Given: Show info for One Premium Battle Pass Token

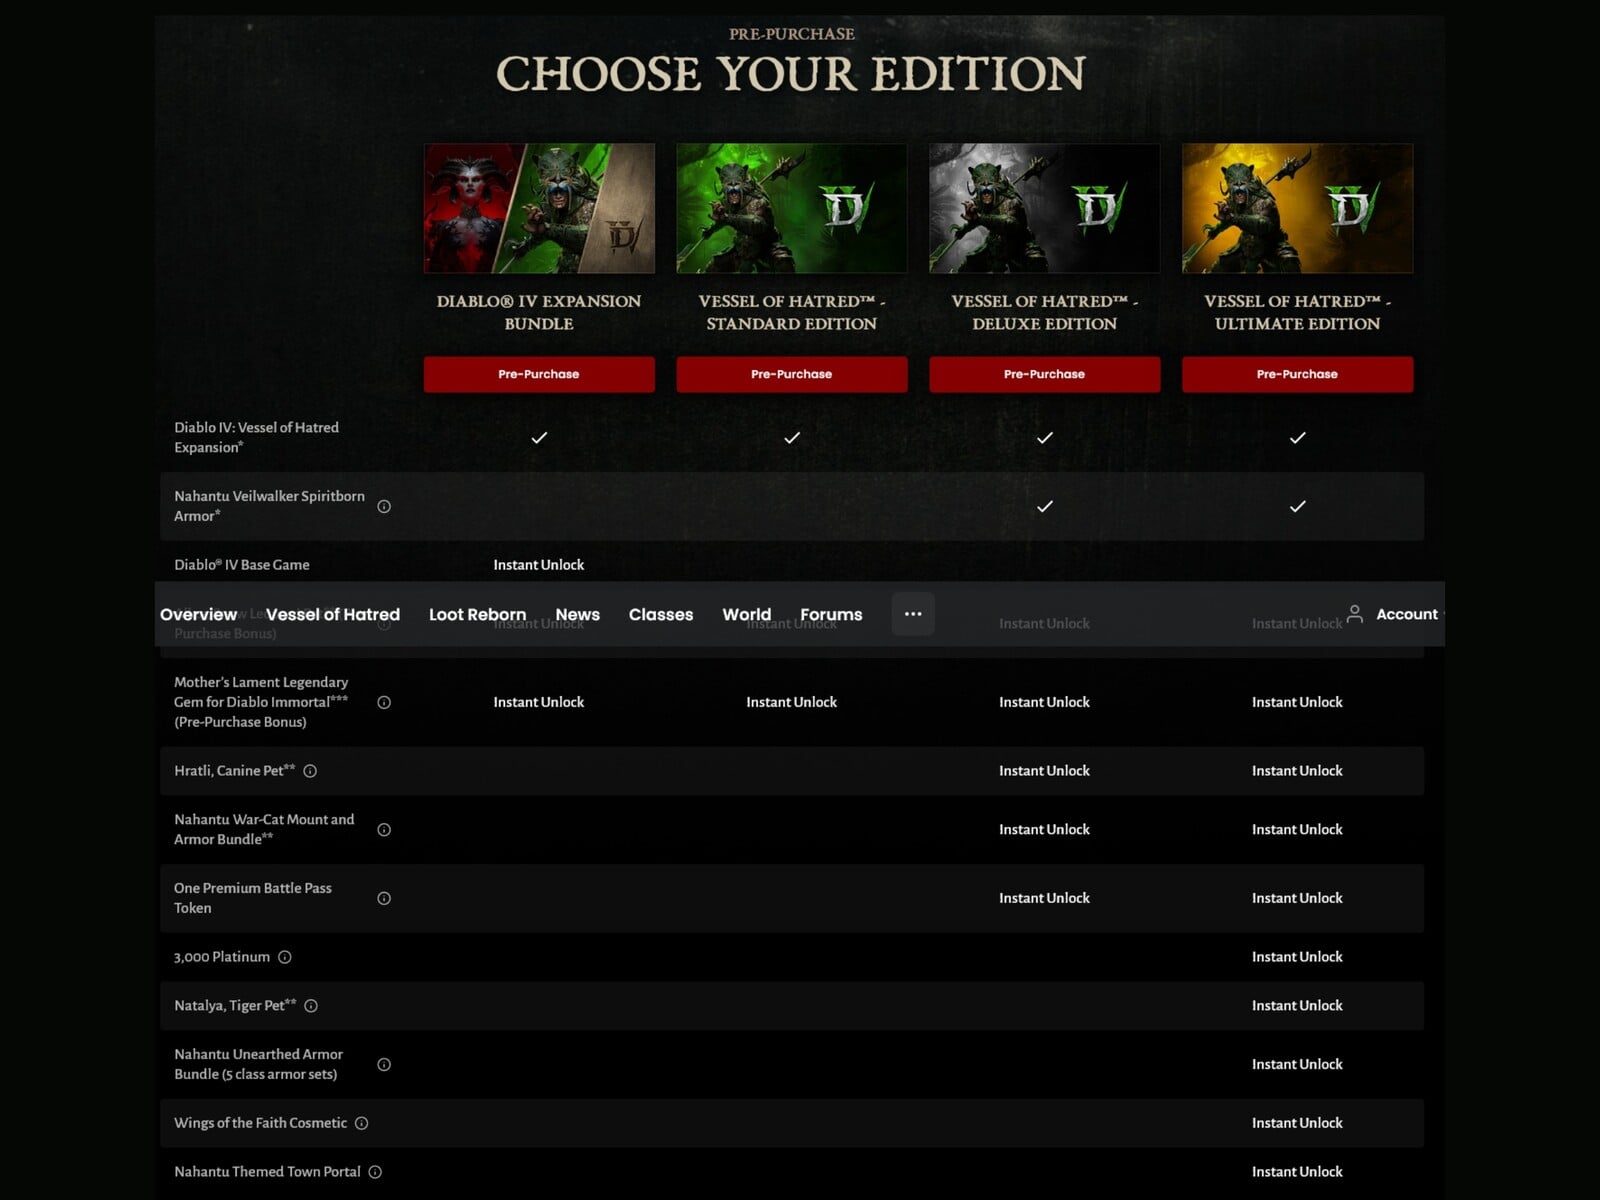Looking at the screenshot, I should [x=384, y=899].
